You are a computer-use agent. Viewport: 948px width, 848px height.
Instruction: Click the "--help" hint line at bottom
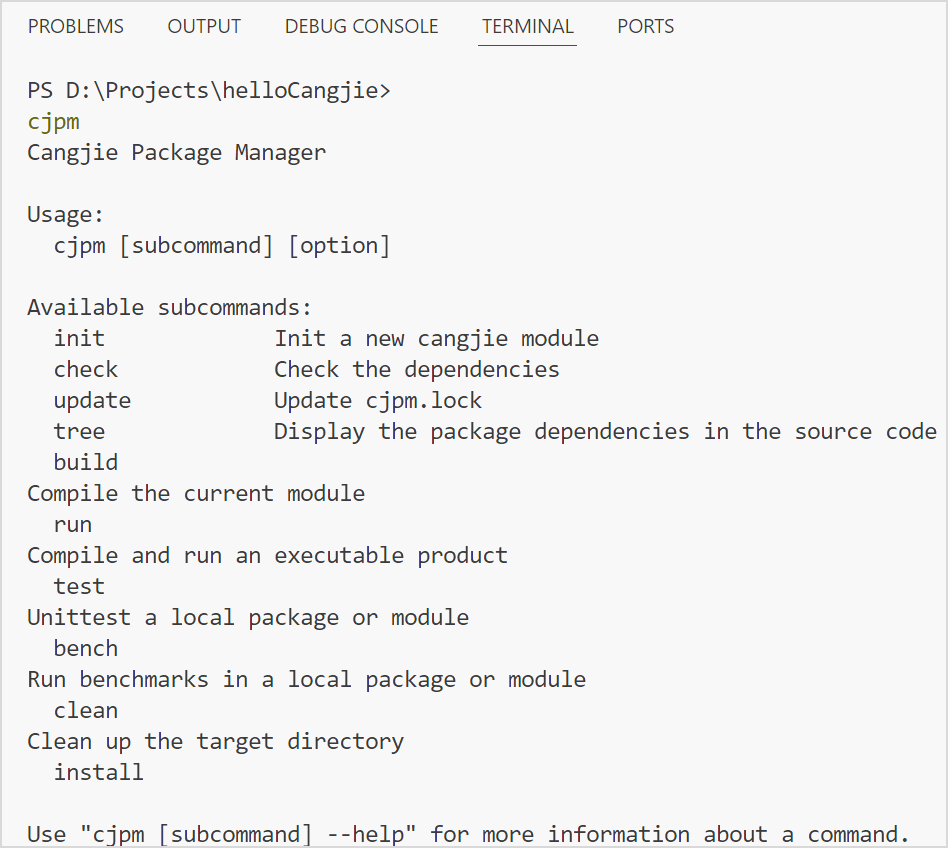[468, 835]
